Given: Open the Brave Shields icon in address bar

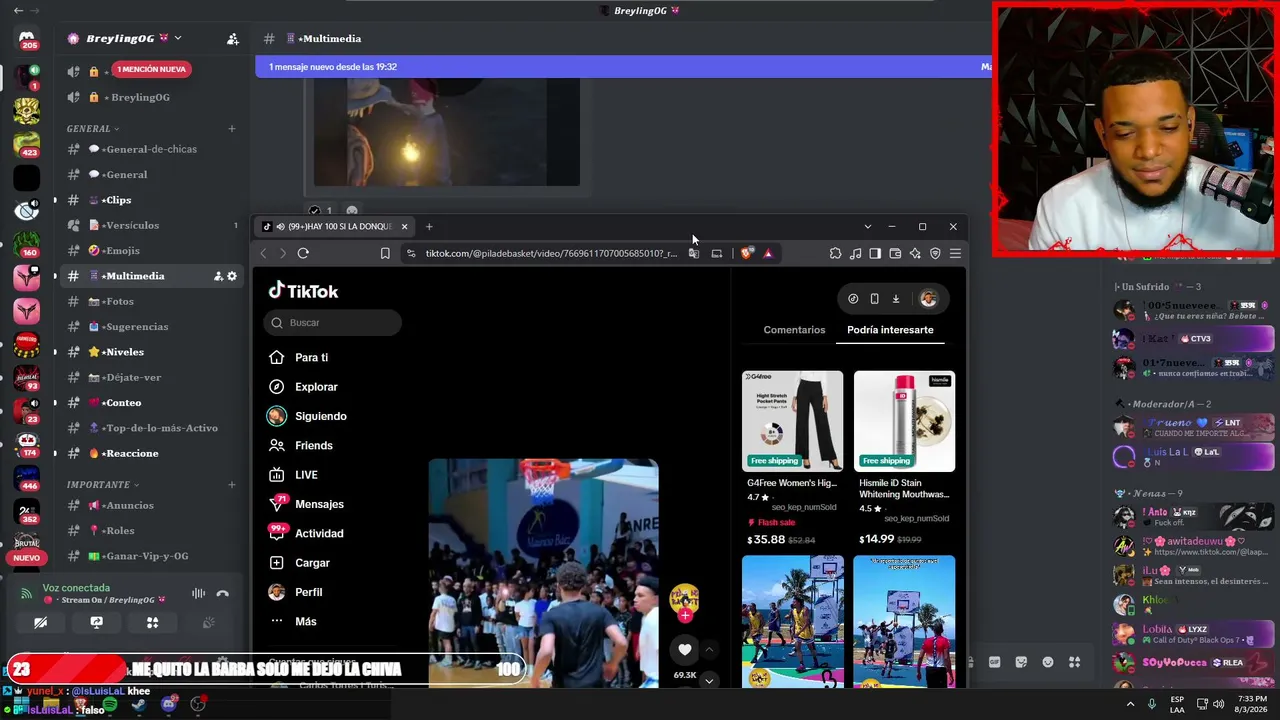Looking at the screenshot, I should coord(746,253).
